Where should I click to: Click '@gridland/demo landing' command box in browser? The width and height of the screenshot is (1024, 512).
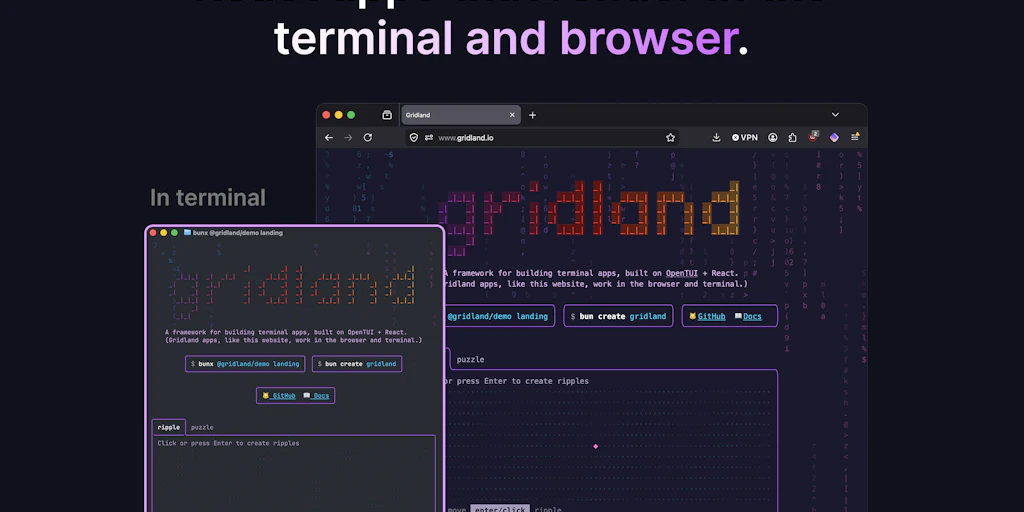tap(500, 316)
